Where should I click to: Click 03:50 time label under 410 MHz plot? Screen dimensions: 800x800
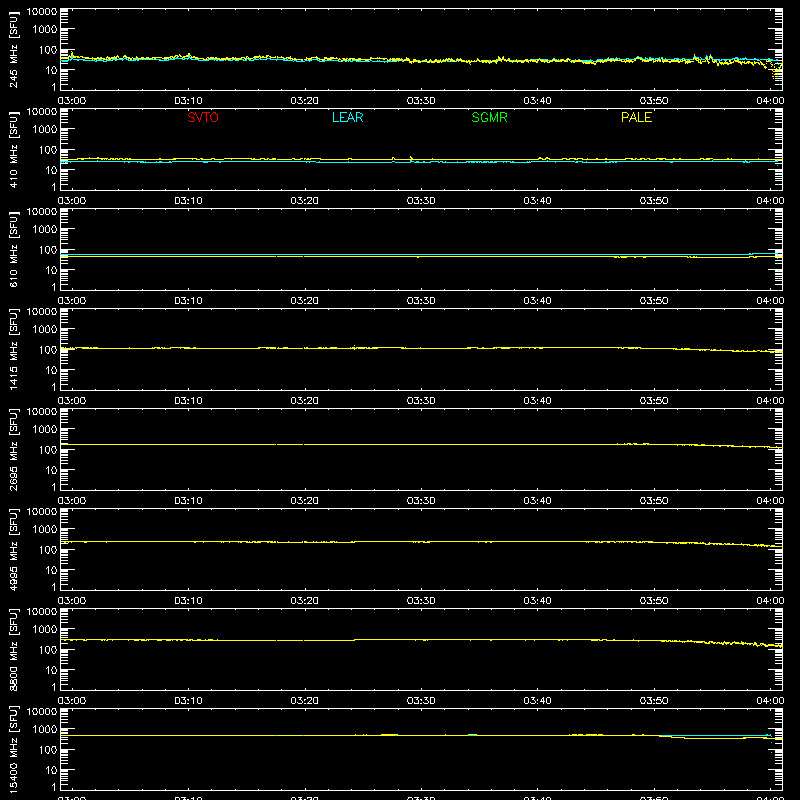point(654,201)
